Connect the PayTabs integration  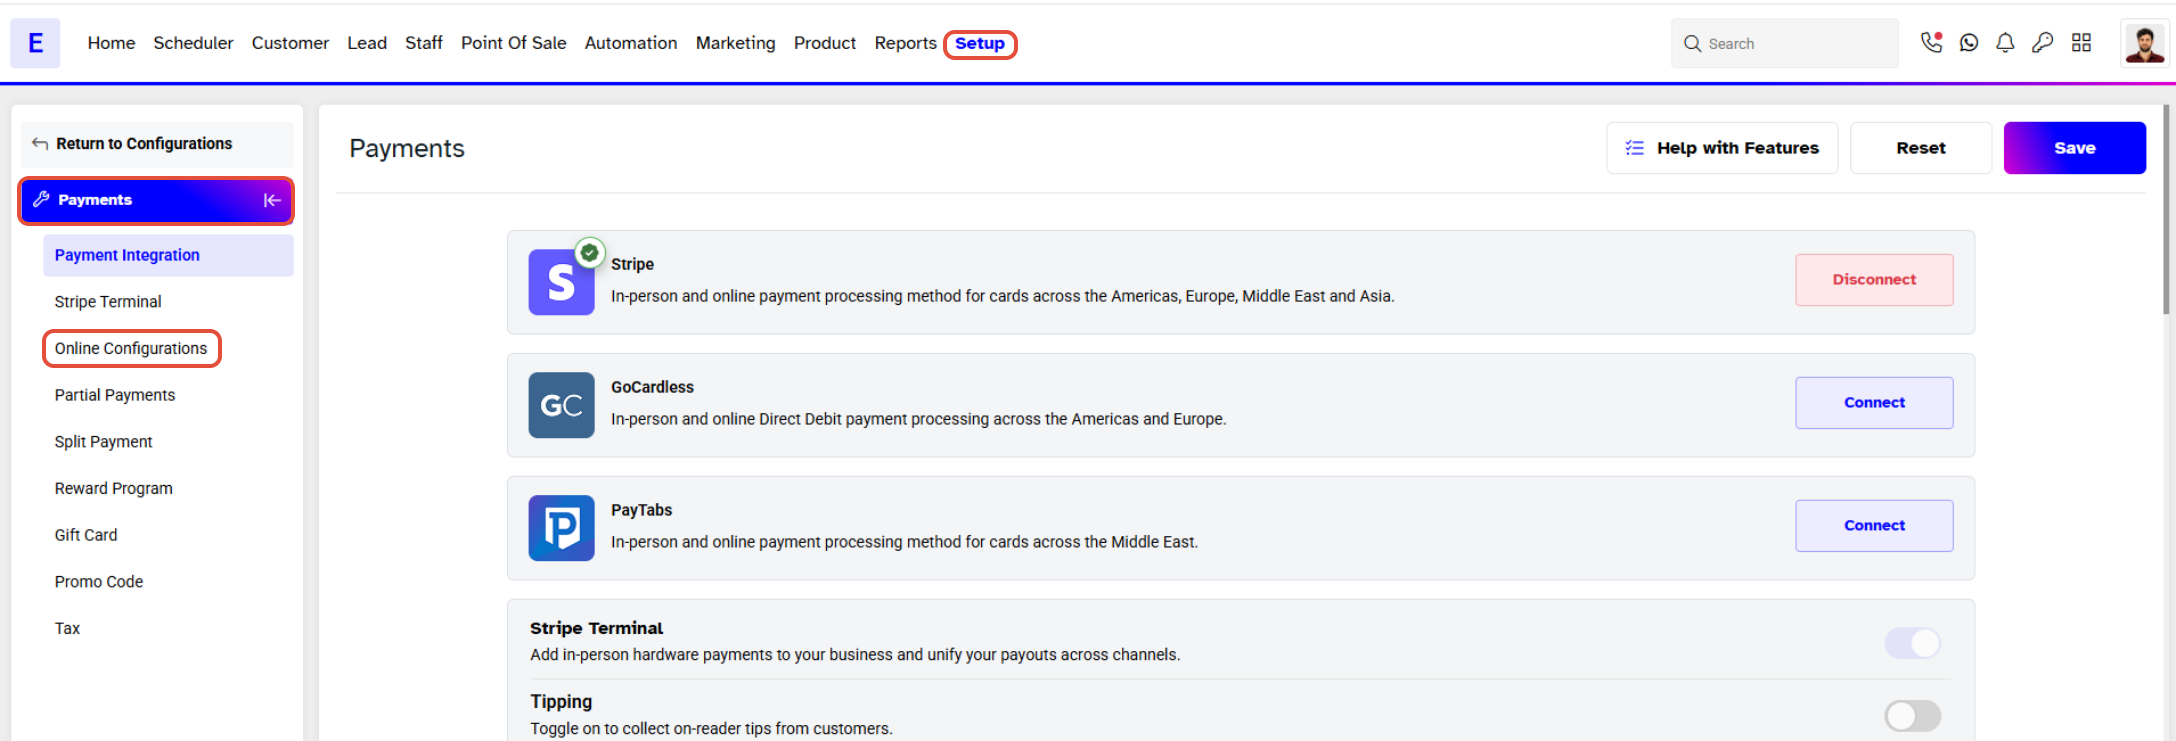coord(1874,526)
